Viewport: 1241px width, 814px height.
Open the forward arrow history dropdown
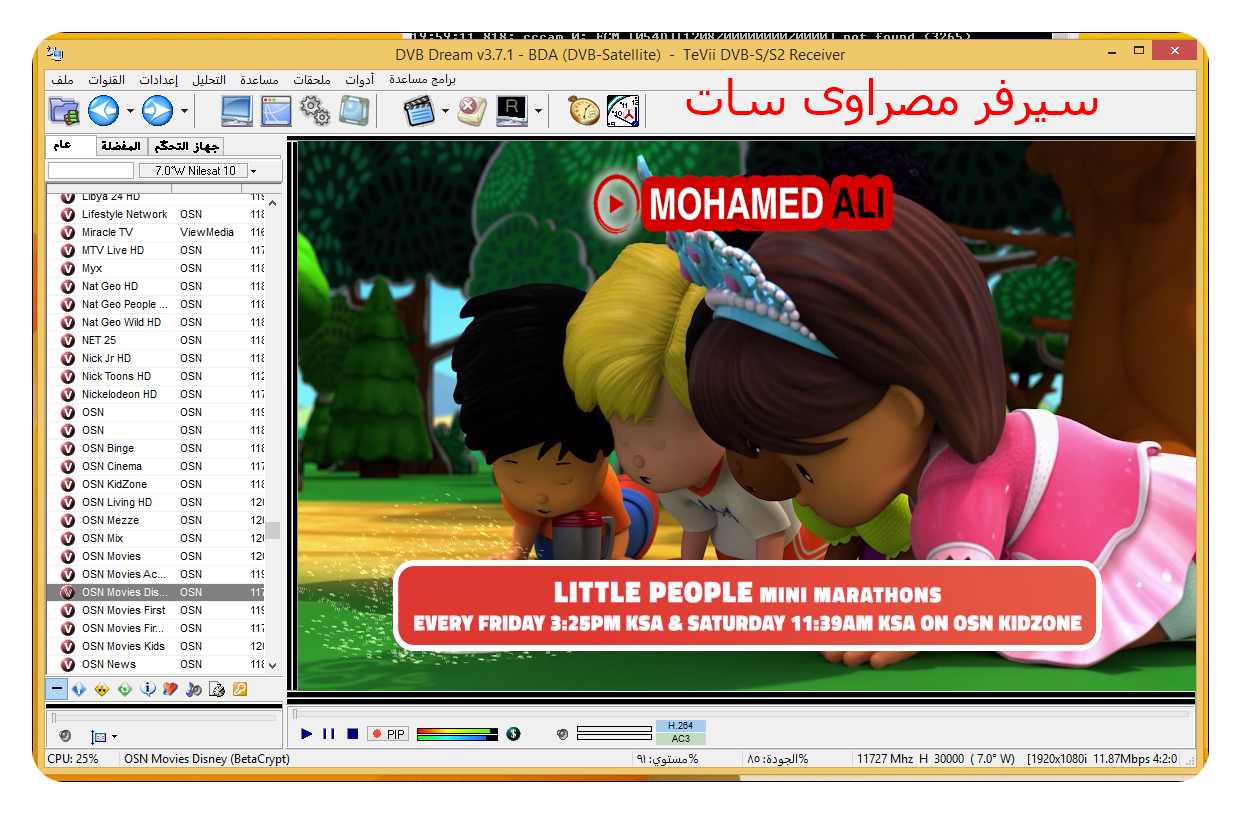click(x=184, y=111)
